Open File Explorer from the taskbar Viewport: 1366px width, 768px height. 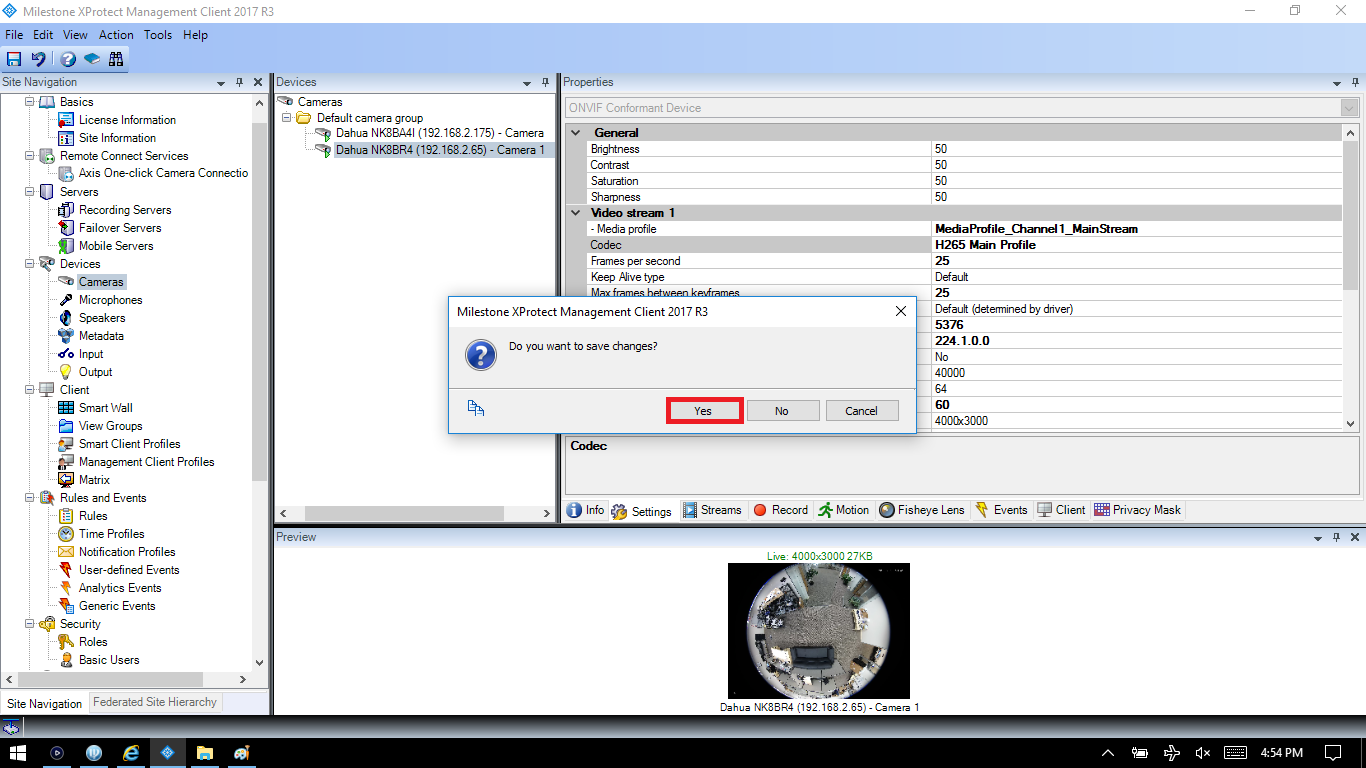click(205, 752)
